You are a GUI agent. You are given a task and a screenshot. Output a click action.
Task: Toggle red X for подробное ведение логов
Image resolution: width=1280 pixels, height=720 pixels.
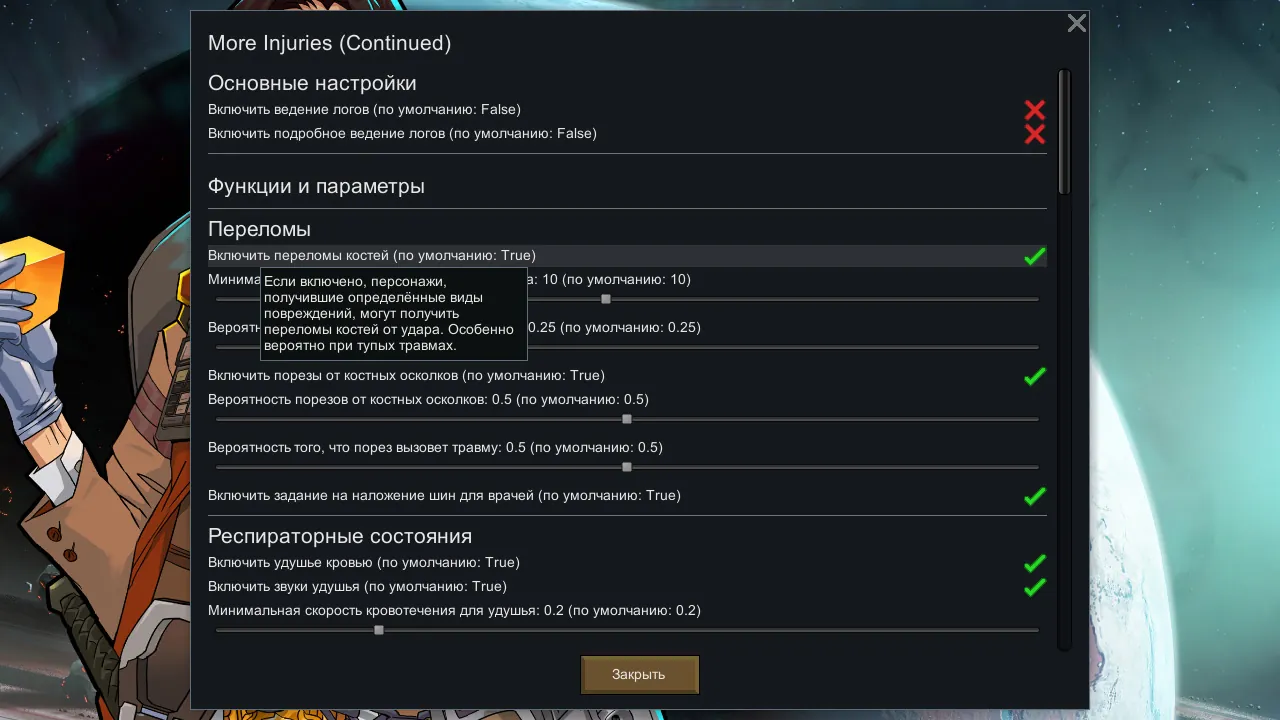[x=1035, y=134]
